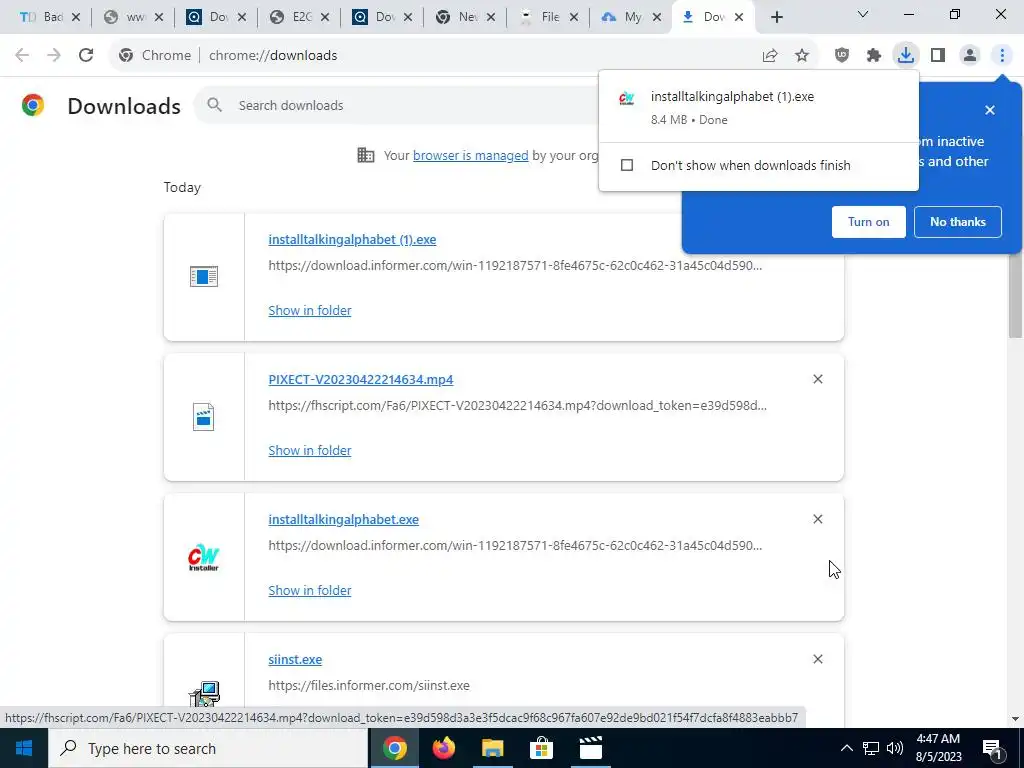Check Don't show when downloads finish

(627, 165)
